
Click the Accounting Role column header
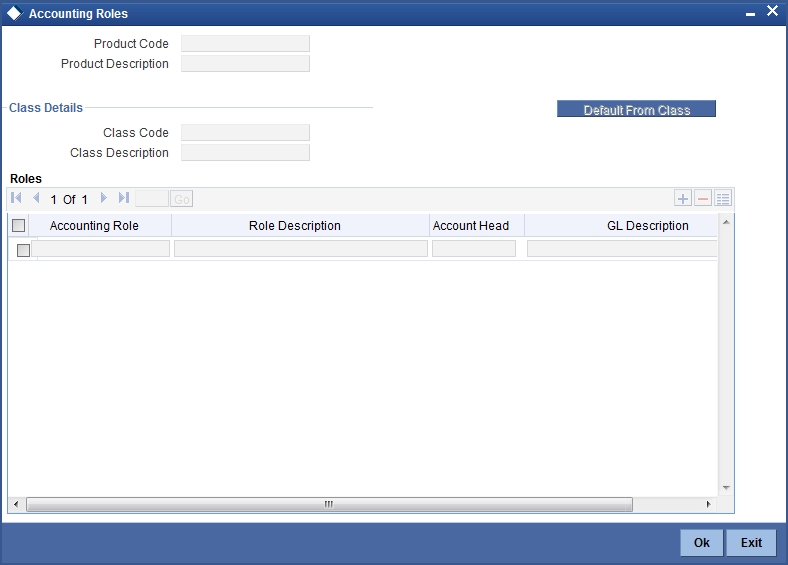[94, 226]
